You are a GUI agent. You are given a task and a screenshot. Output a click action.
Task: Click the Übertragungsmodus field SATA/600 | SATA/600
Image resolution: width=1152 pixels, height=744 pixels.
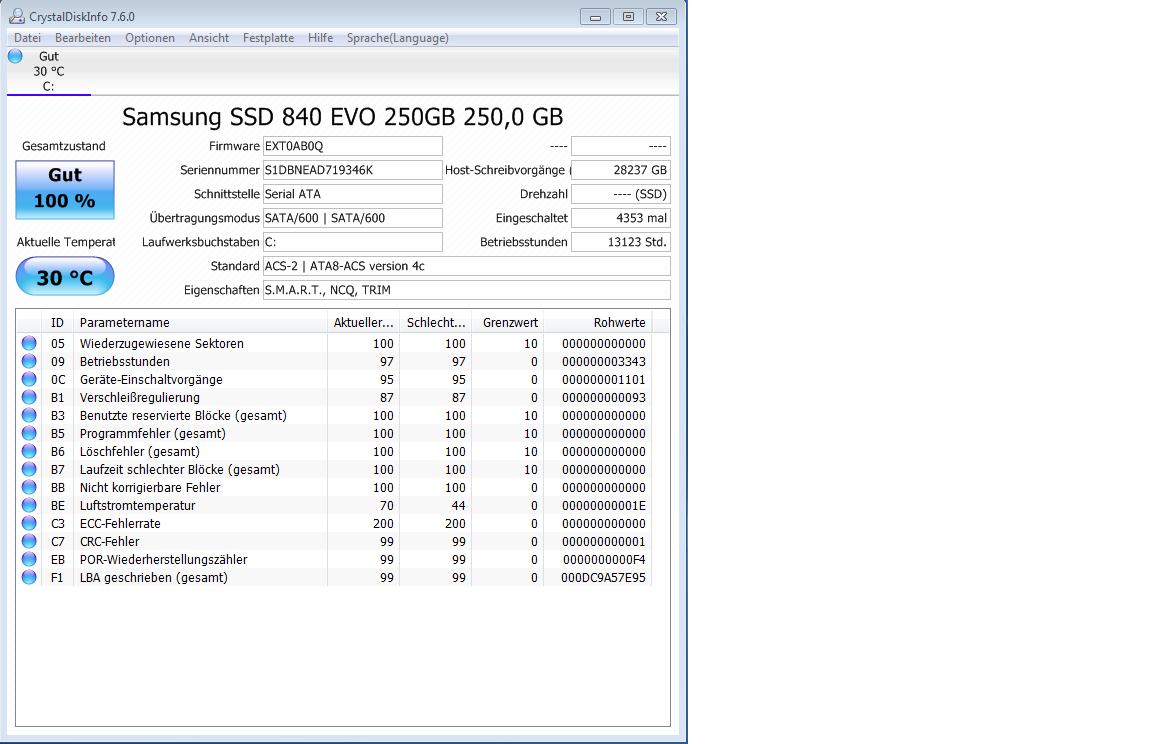click(353, 218)
